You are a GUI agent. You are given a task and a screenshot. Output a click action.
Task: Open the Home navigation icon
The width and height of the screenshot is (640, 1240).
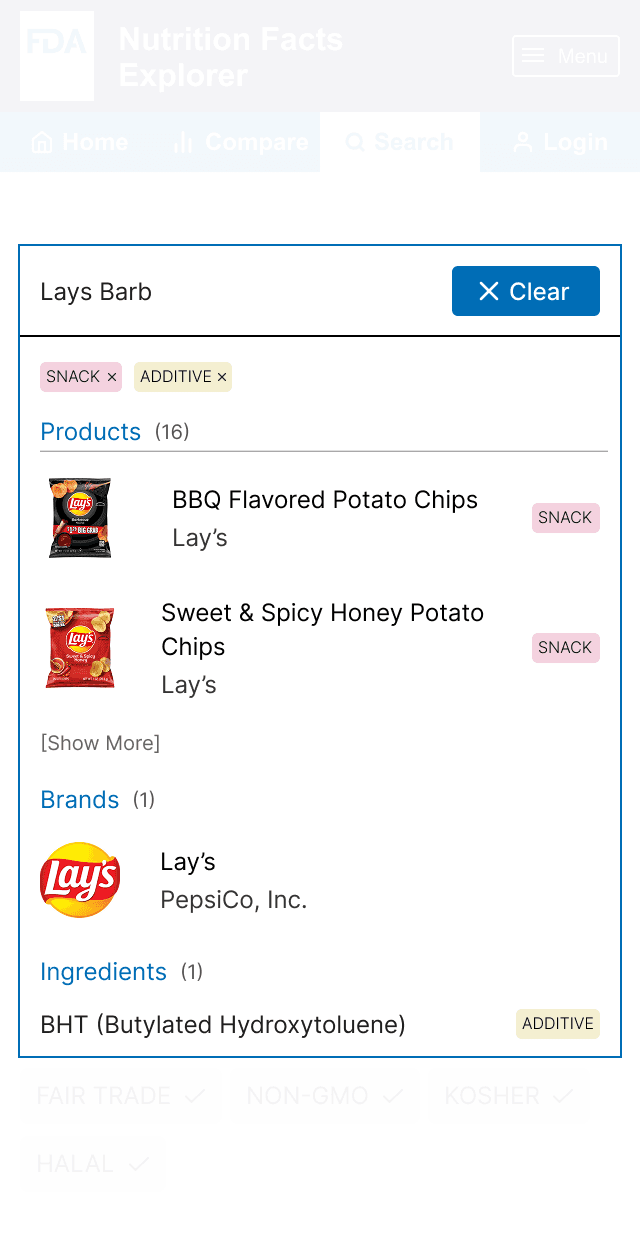click(x=44, y=142)
